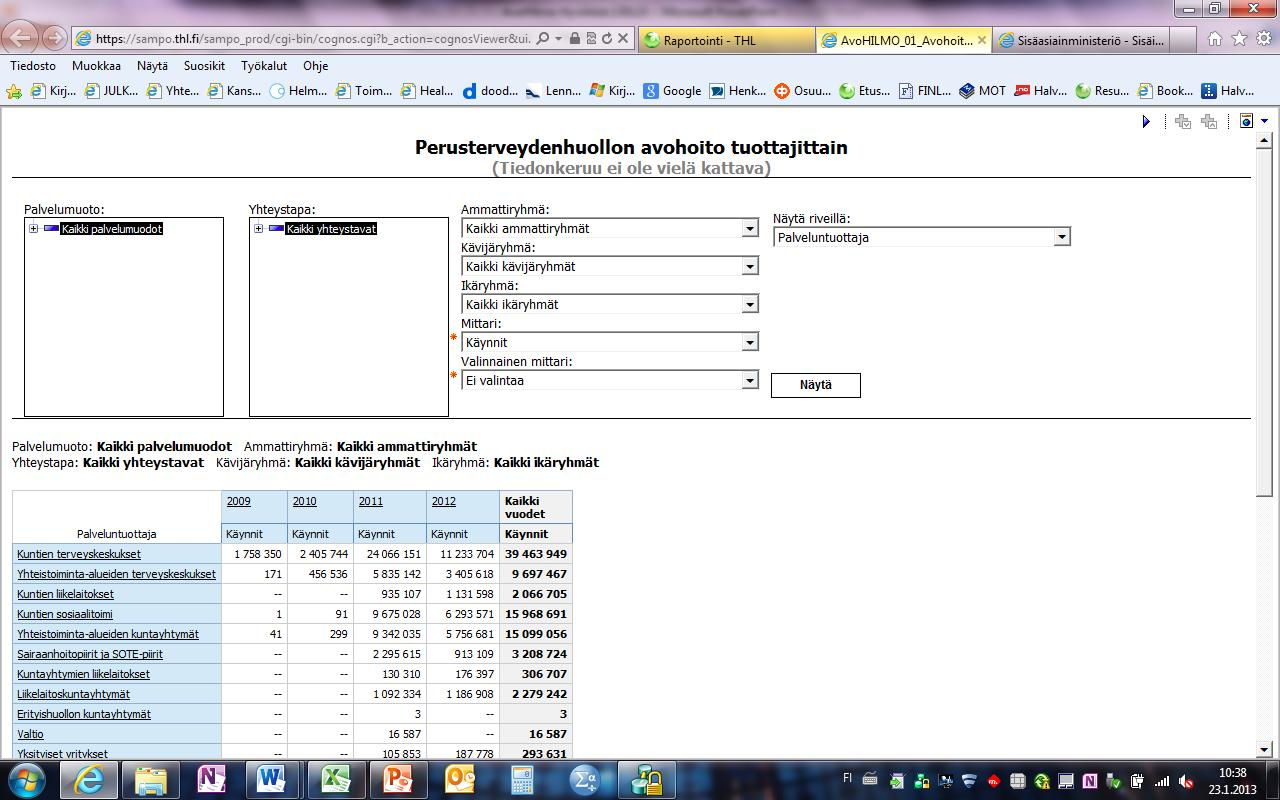Open the Ikäryhmä dropdown
The width and height of the screenshot is (1280, 800).
tap(750, 305)
